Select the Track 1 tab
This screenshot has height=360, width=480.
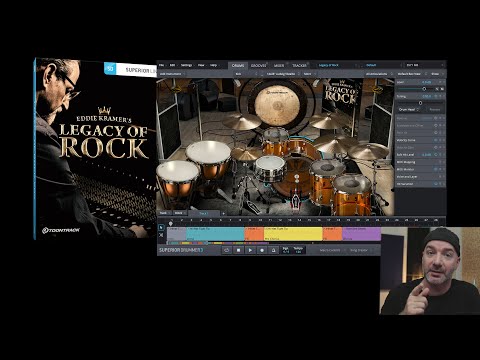203,213
